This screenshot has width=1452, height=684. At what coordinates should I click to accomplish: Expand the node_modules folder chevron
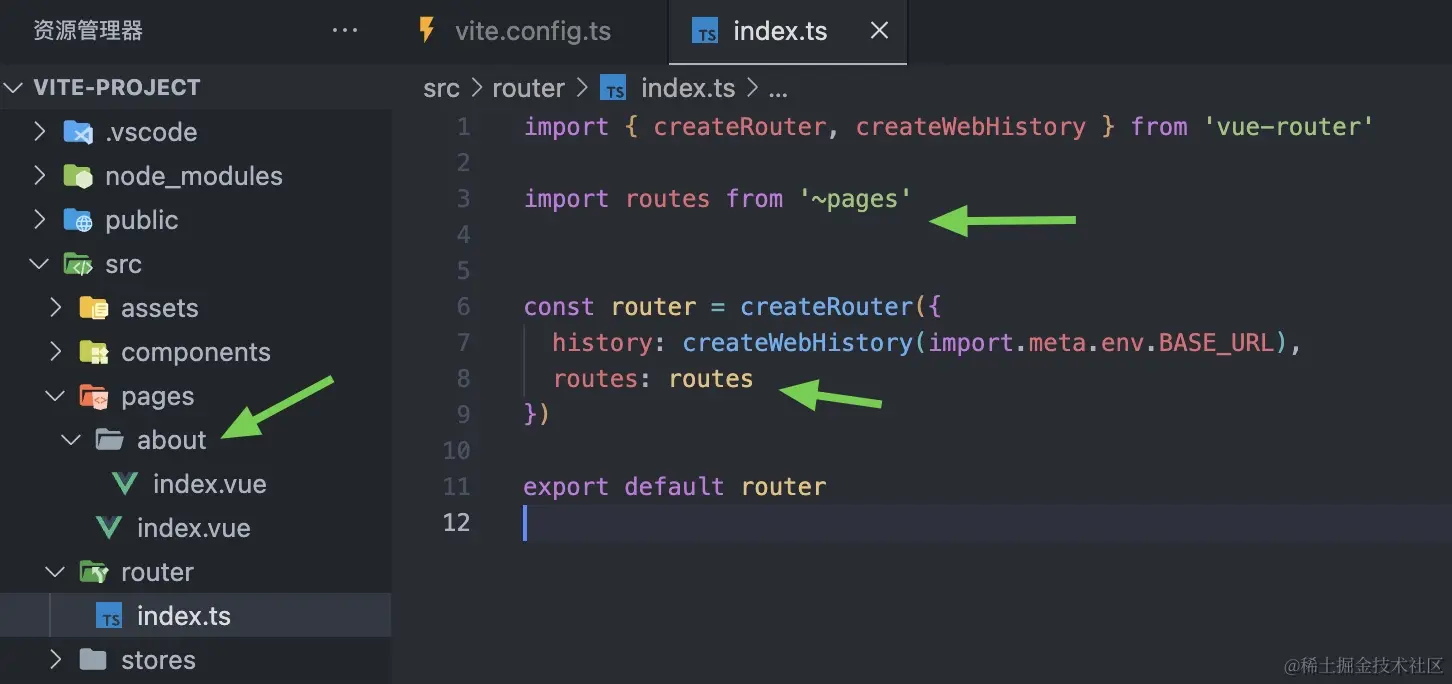point(40,176)
